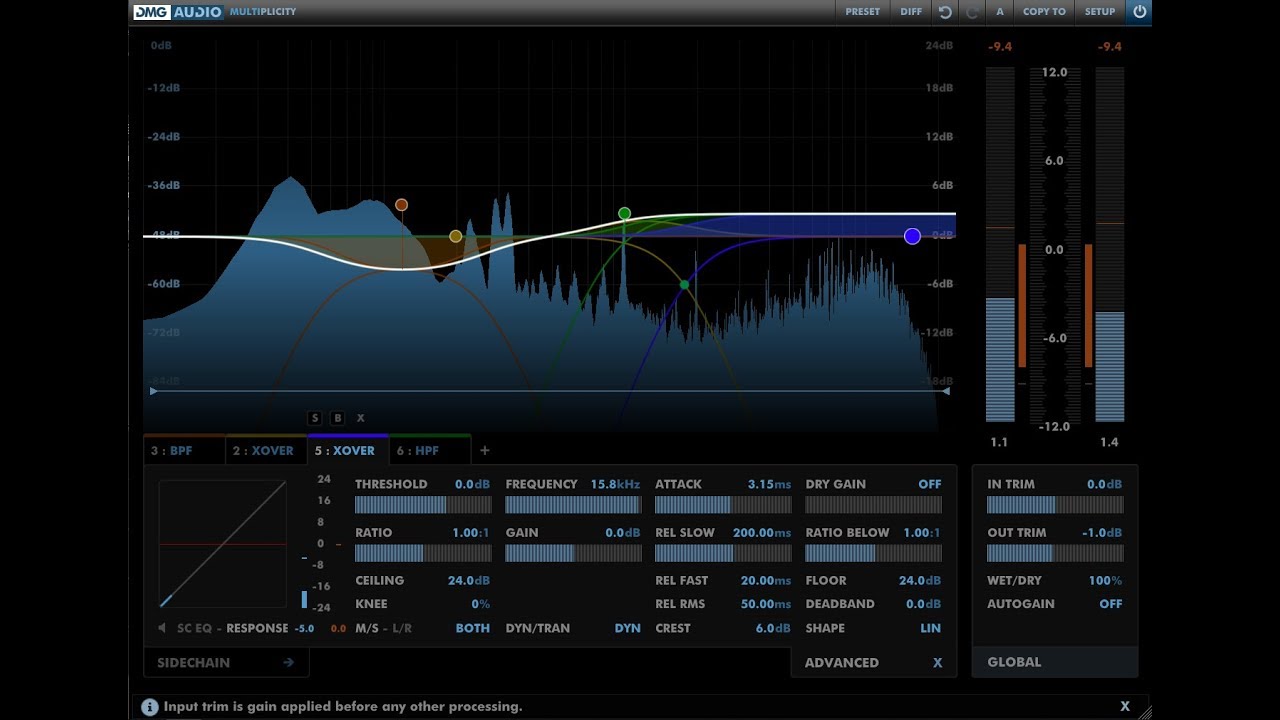
Task: Click the WET/DRY 100% value
Action: click(x=1105, y=580)
